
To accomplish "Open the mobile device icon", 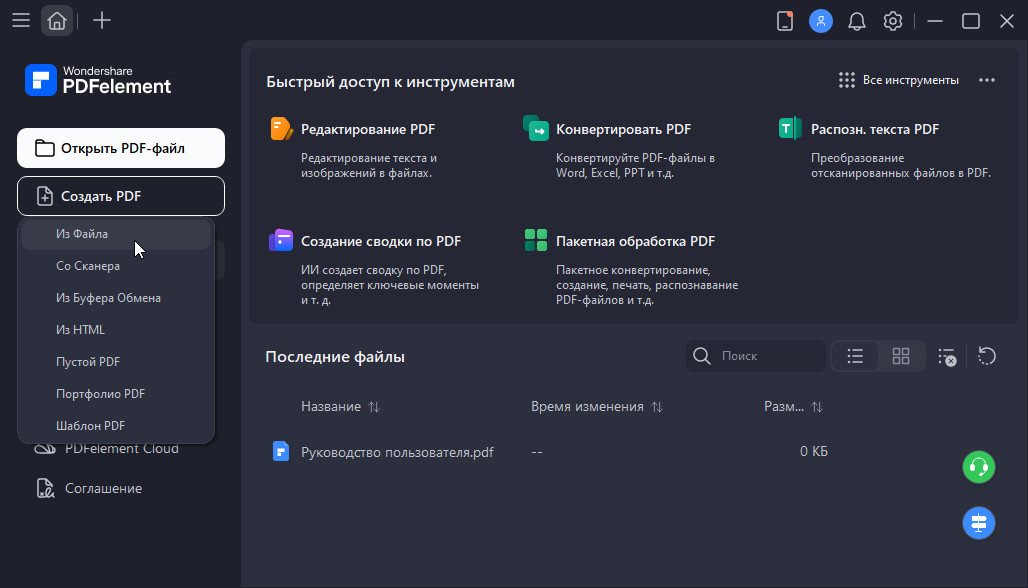I will click(785, 21).
